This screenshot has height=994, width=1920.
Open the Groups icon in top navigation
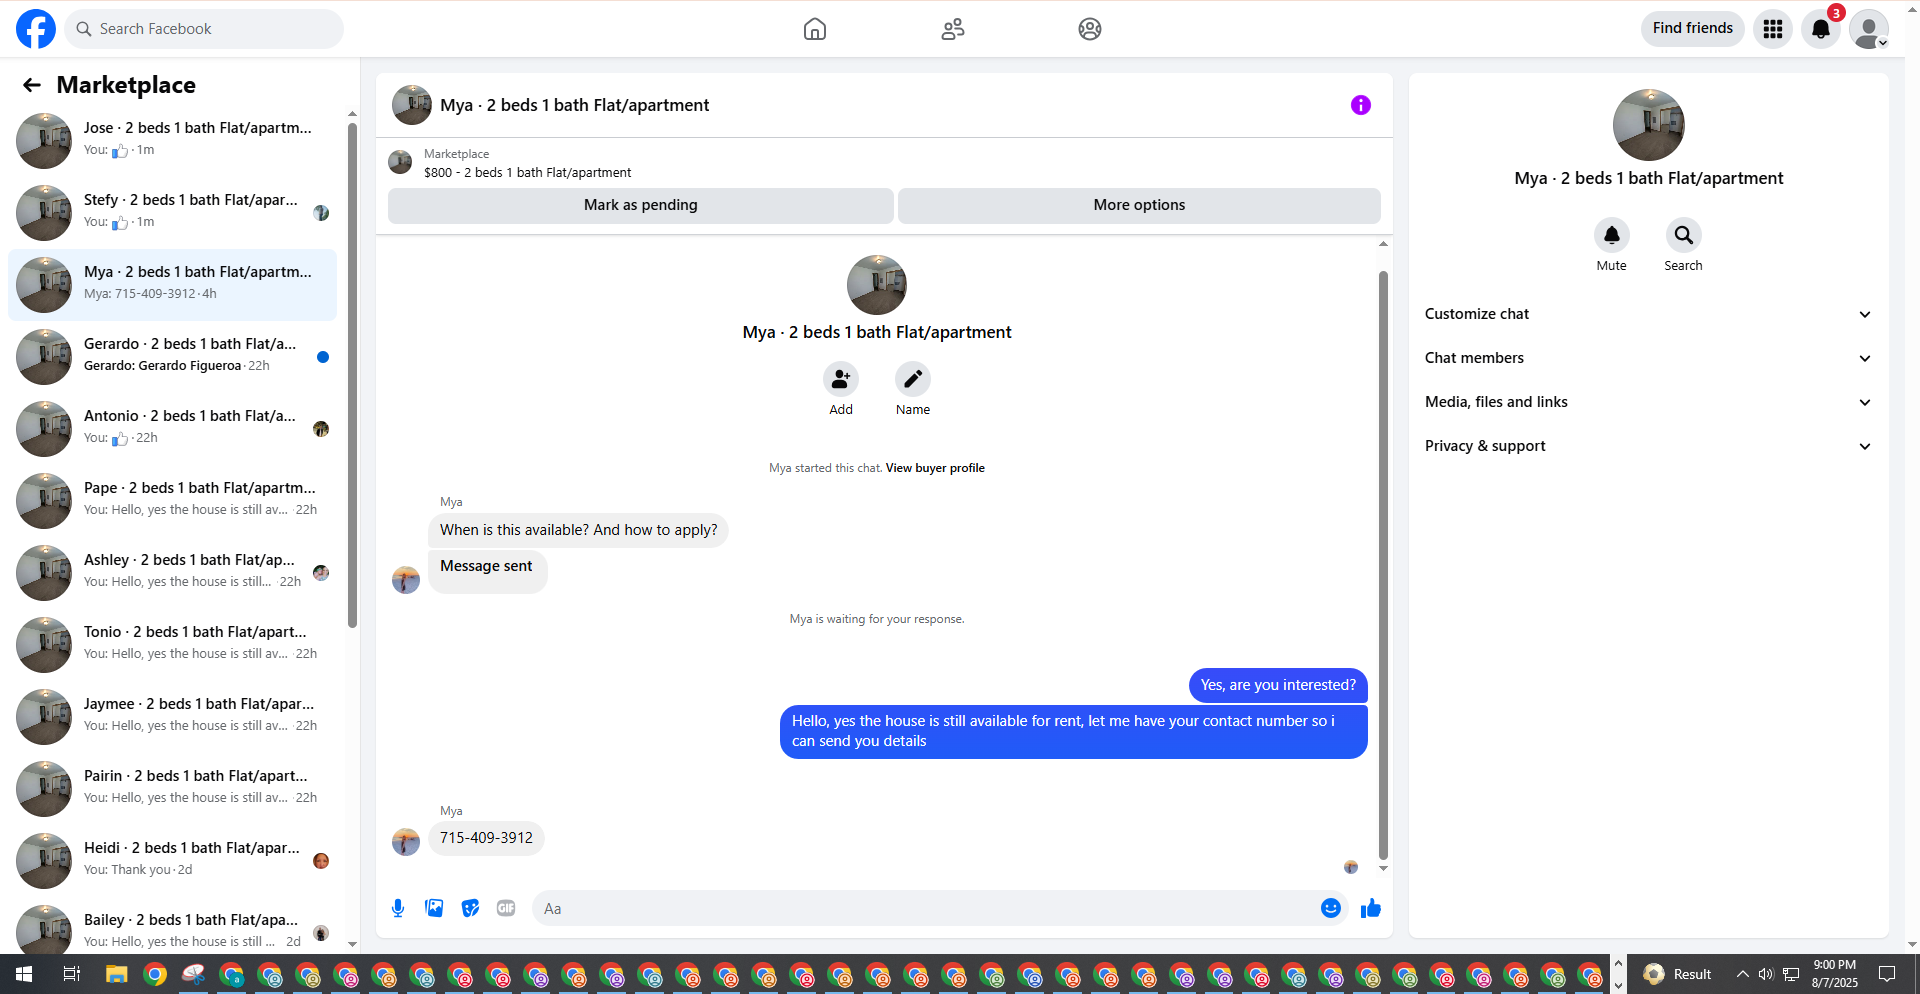(x=1090, y=29)
